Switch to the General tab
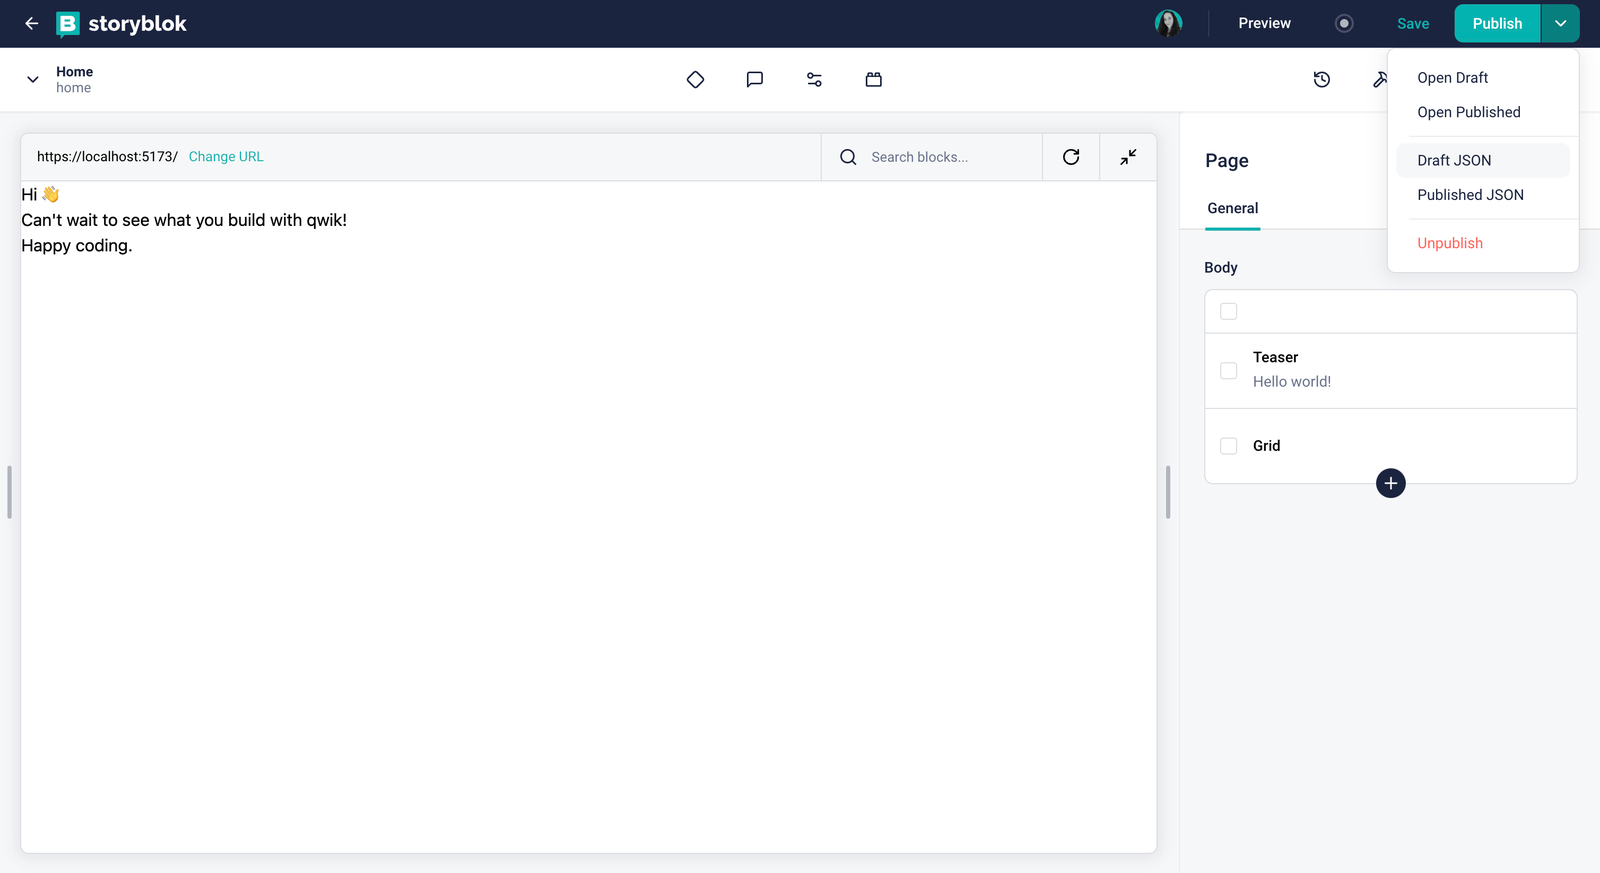The image size is (1600, 873). click(x=1233, y=208)
